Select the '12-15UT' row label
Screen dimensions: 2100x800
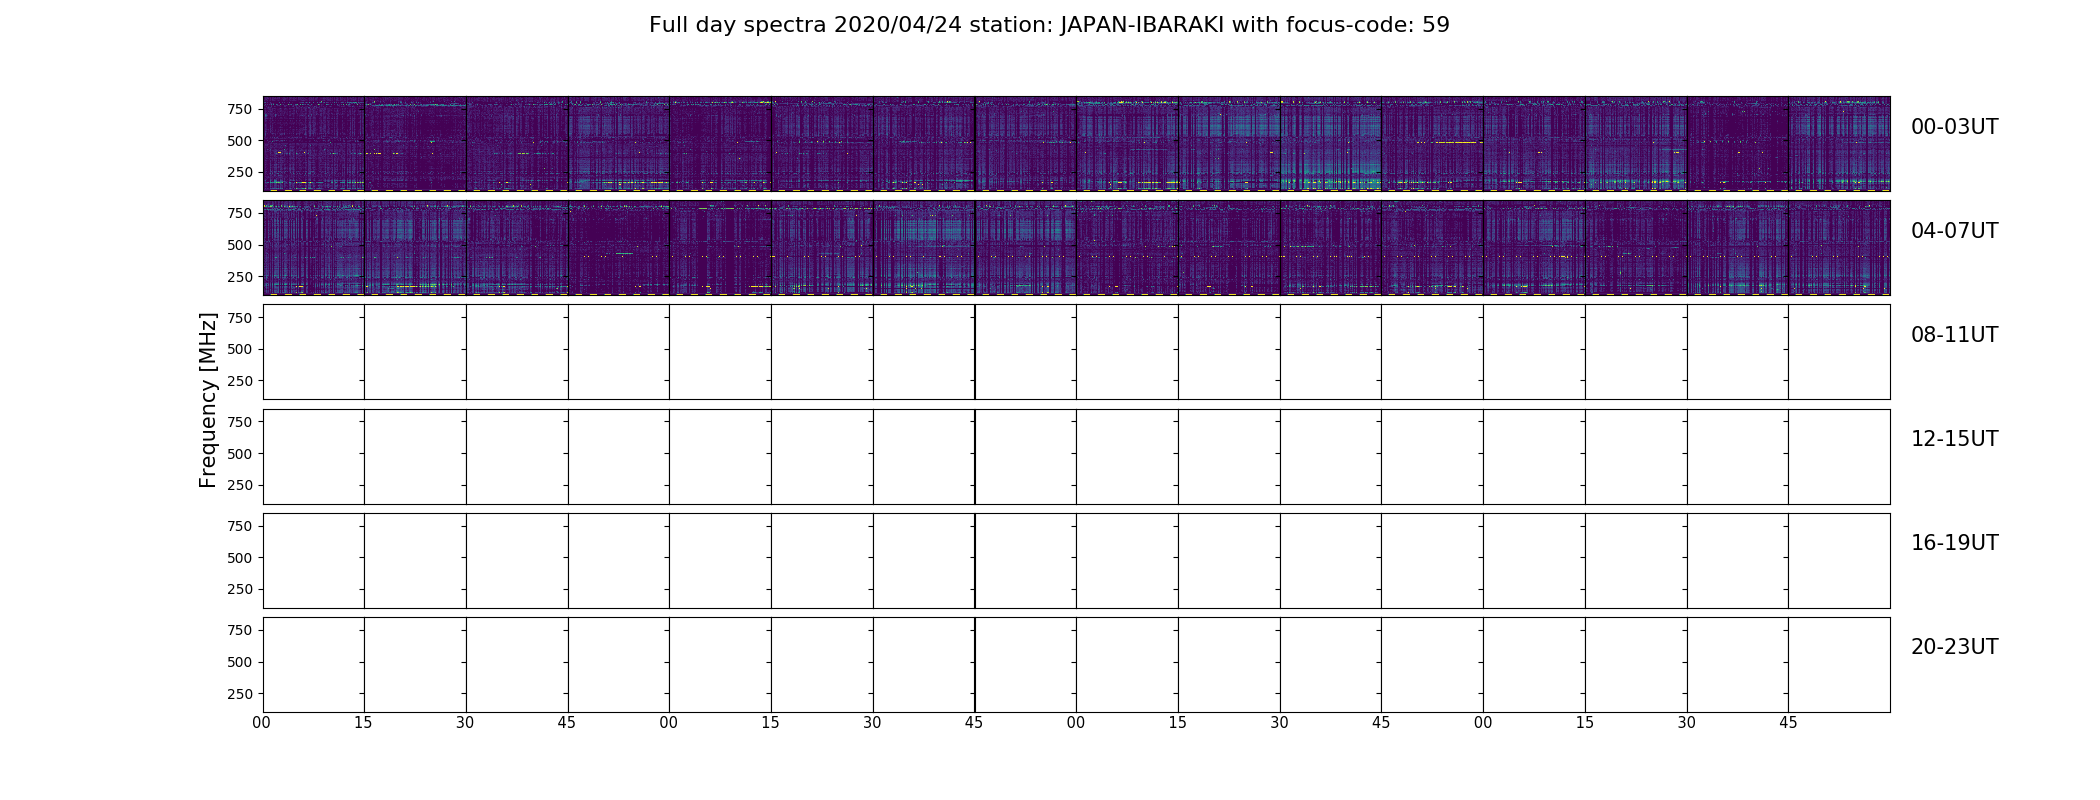click(1954, 439)
